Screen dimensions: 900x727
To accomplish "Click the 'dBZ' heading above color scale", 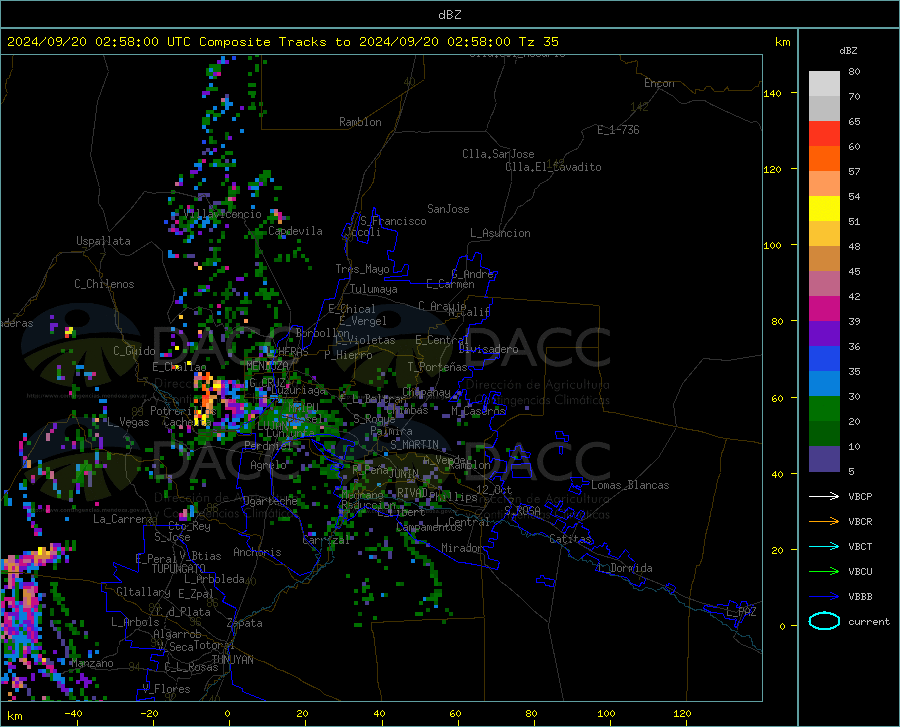I will point(848,50).
